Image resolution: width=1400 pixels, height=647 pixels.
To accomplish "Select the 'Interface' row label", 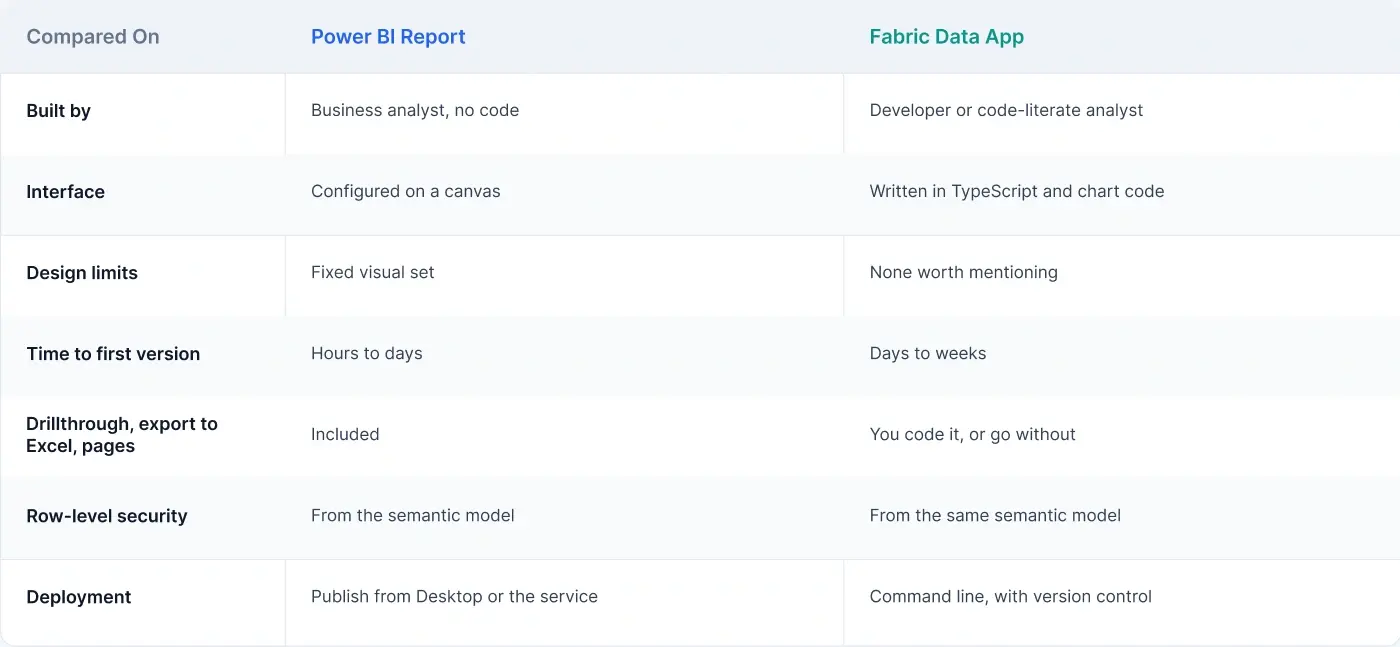I will (65, 192).
